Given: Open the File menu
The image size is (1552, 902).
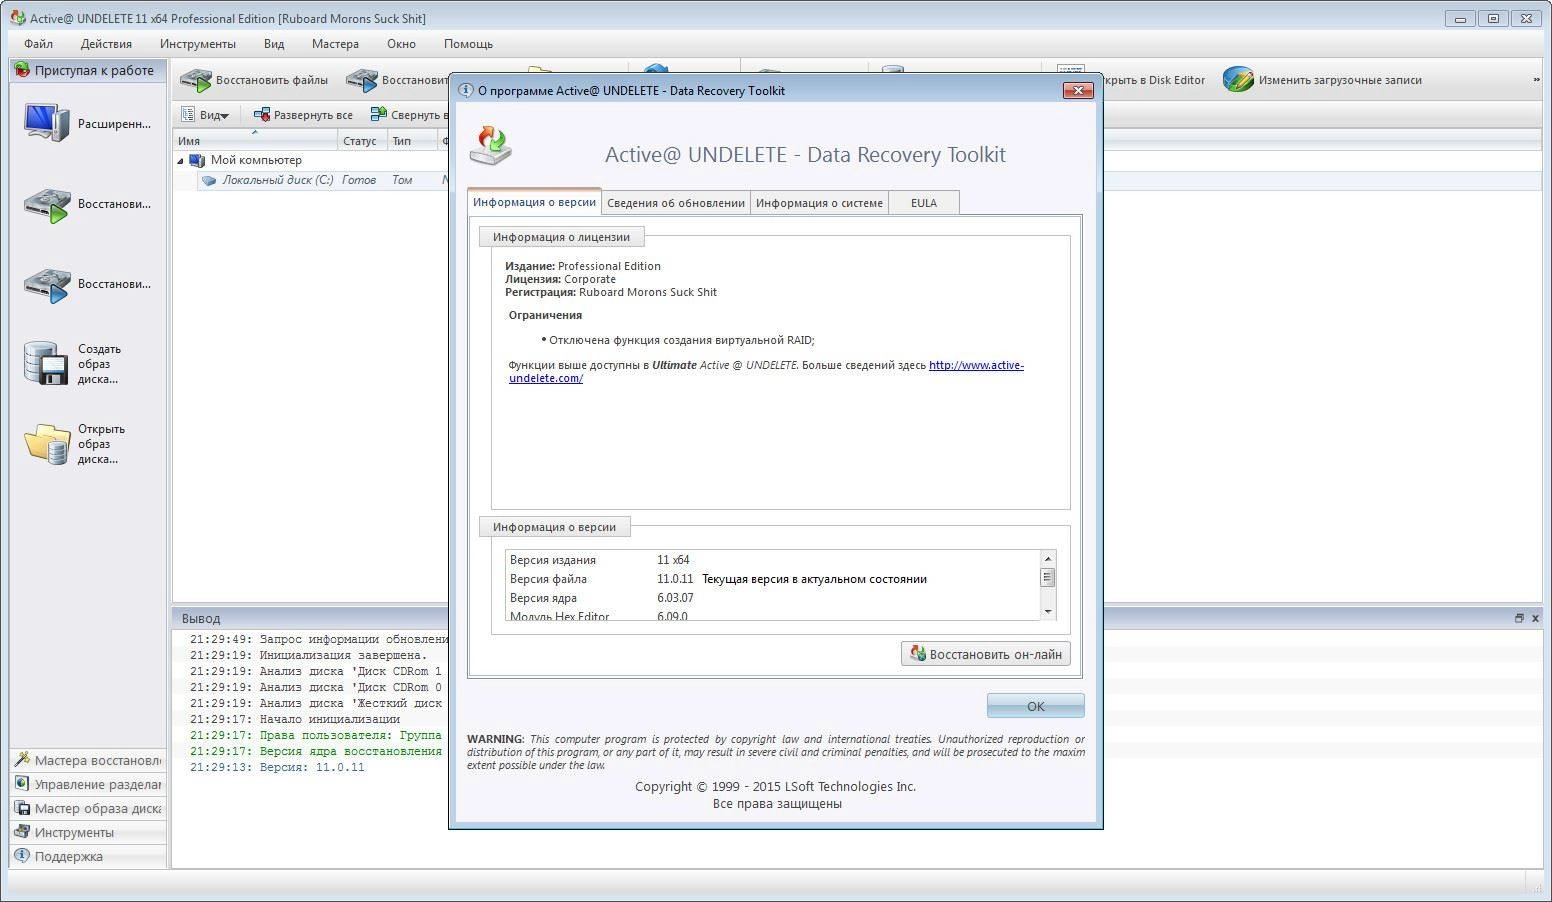Looking at the screenshot, I should pos(38,44).
